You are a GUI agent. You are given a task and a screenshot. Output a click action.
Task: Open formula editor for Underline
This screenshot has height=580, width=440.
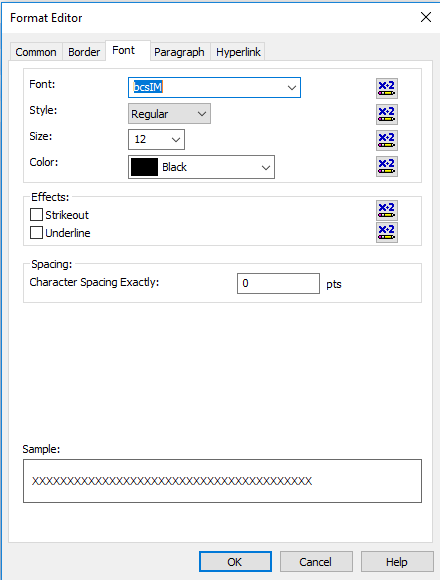387,232
